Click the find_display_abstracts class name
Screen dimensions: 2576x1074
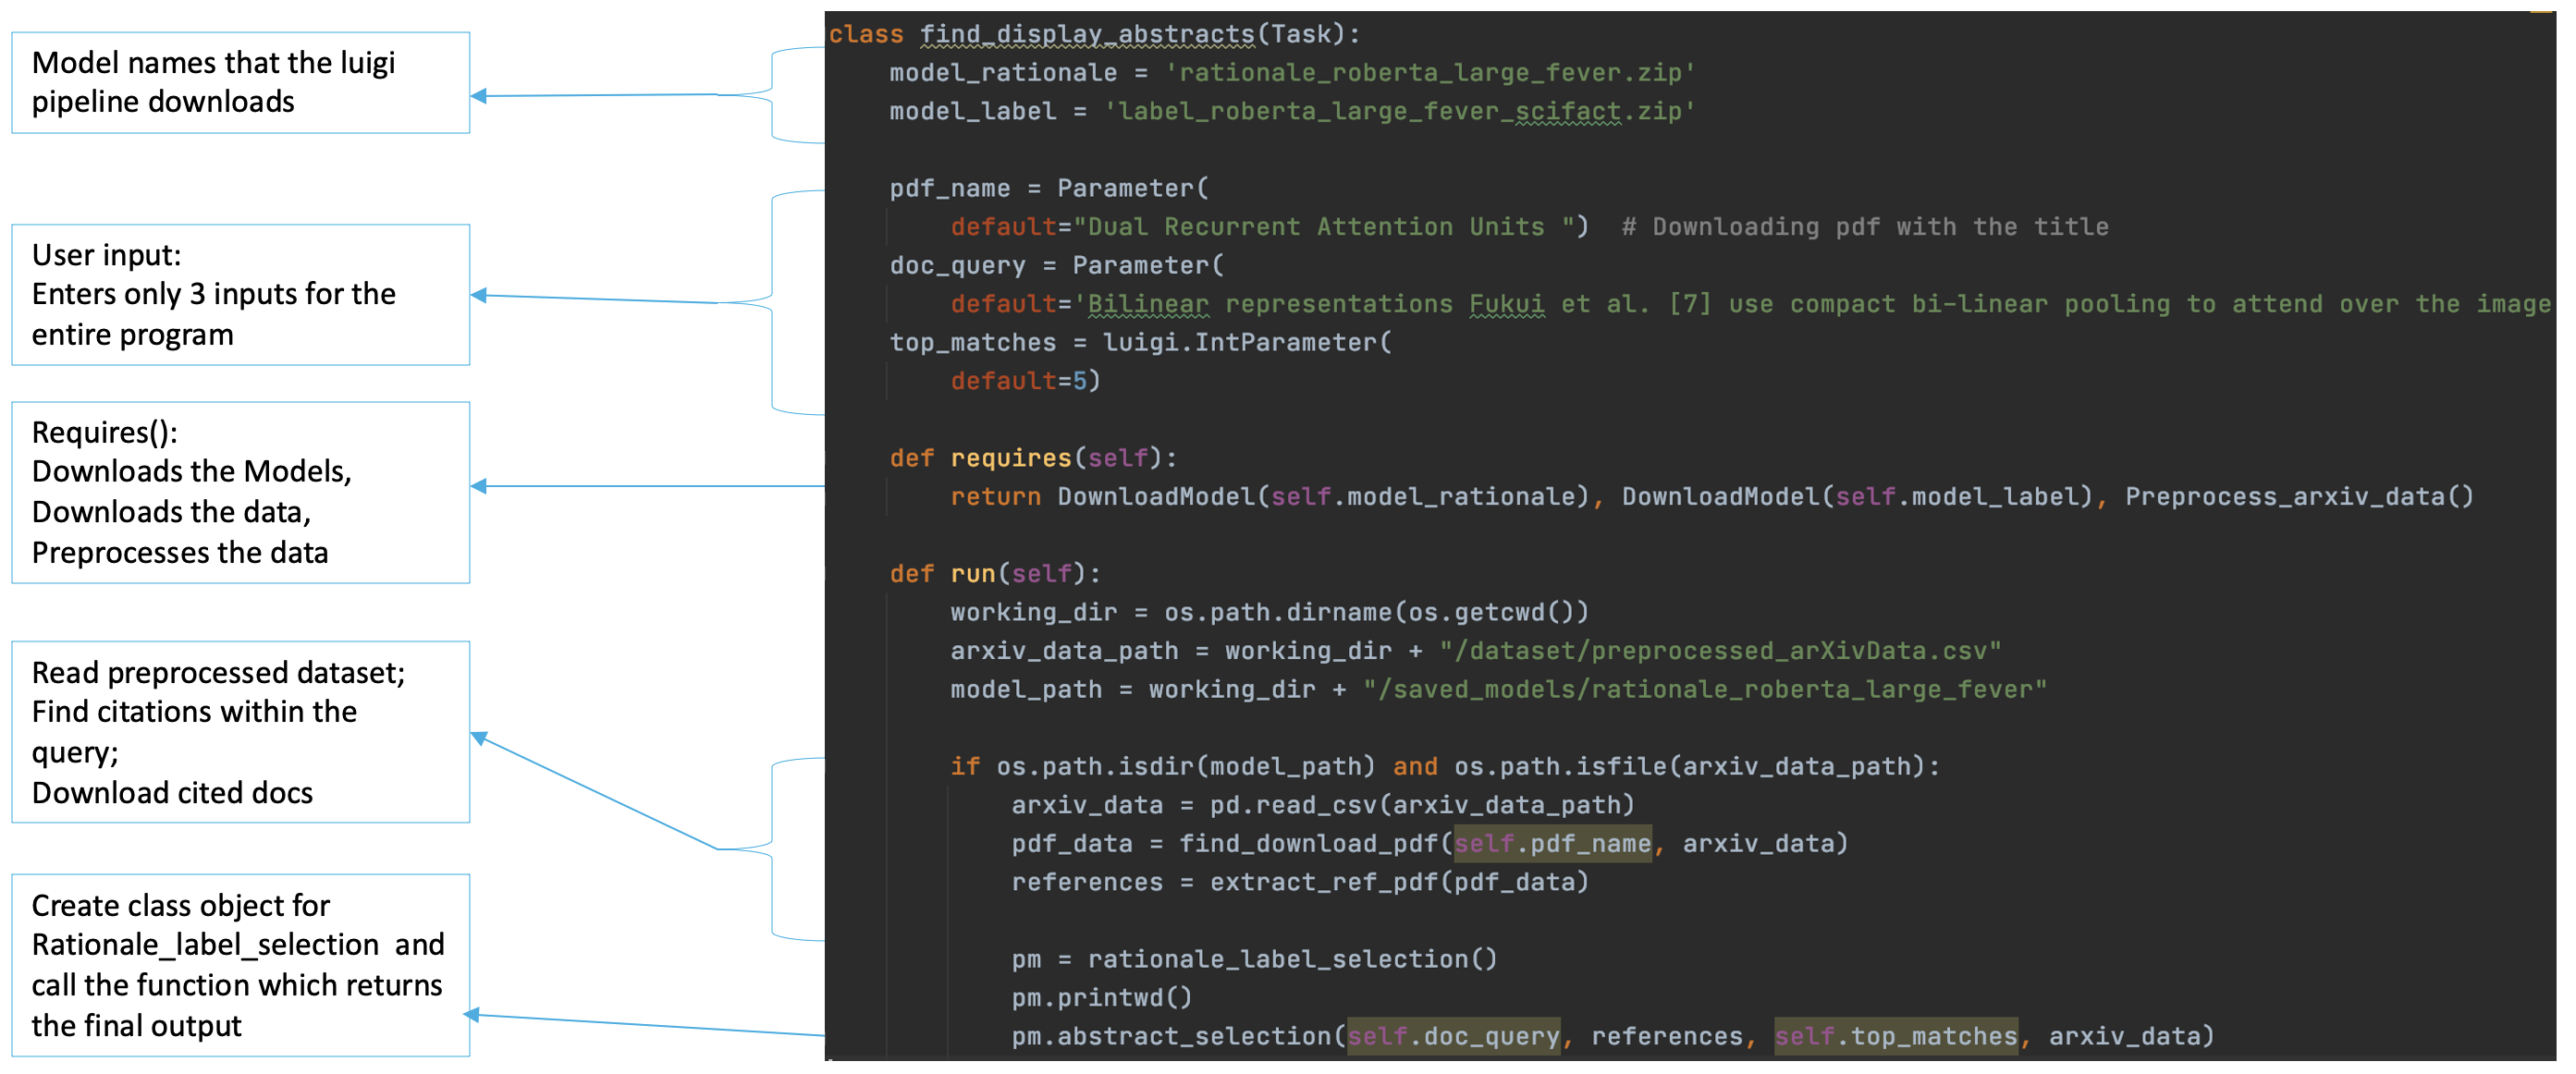[1086, 34]
